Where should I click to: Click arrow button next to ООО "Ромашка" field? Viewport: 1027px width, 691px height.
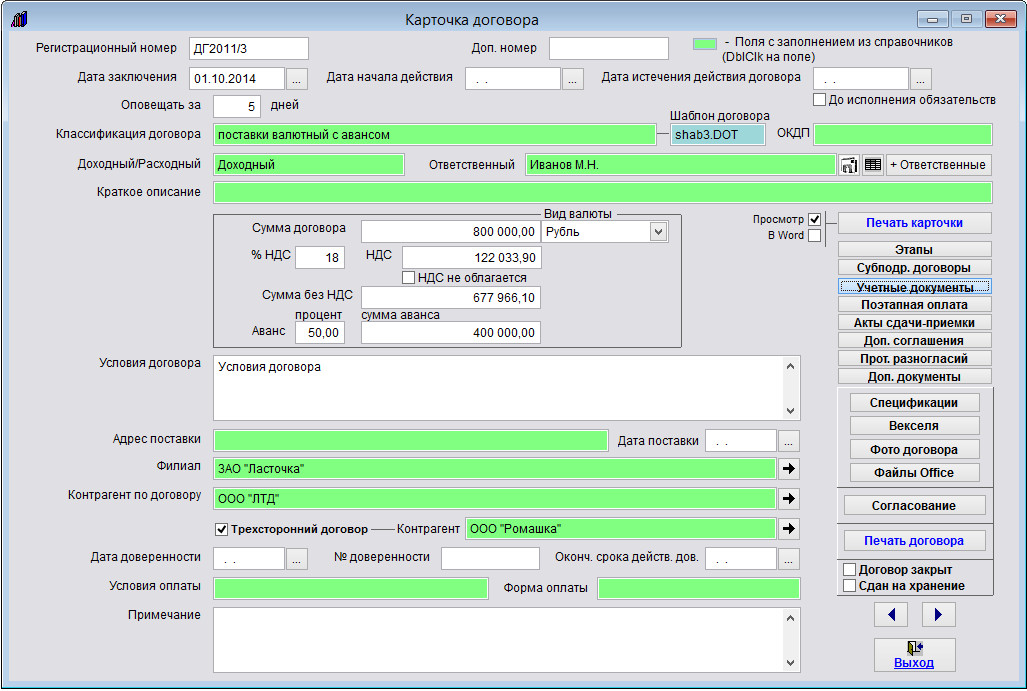790,528
